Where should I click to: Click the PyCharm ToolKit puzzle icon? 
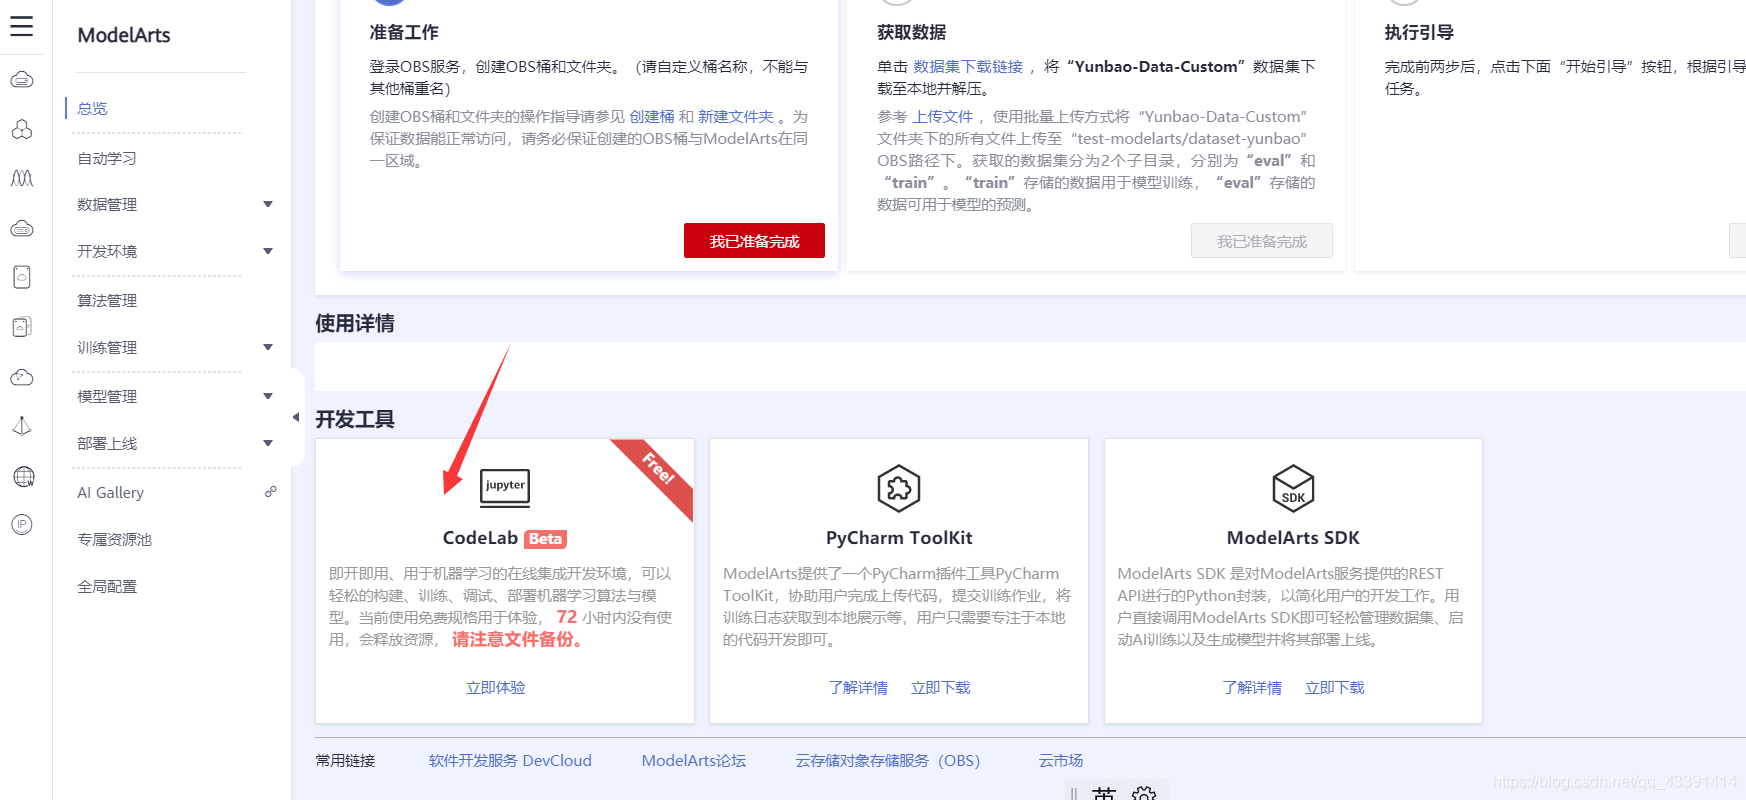pyautogui.click(x=899, y=488)
